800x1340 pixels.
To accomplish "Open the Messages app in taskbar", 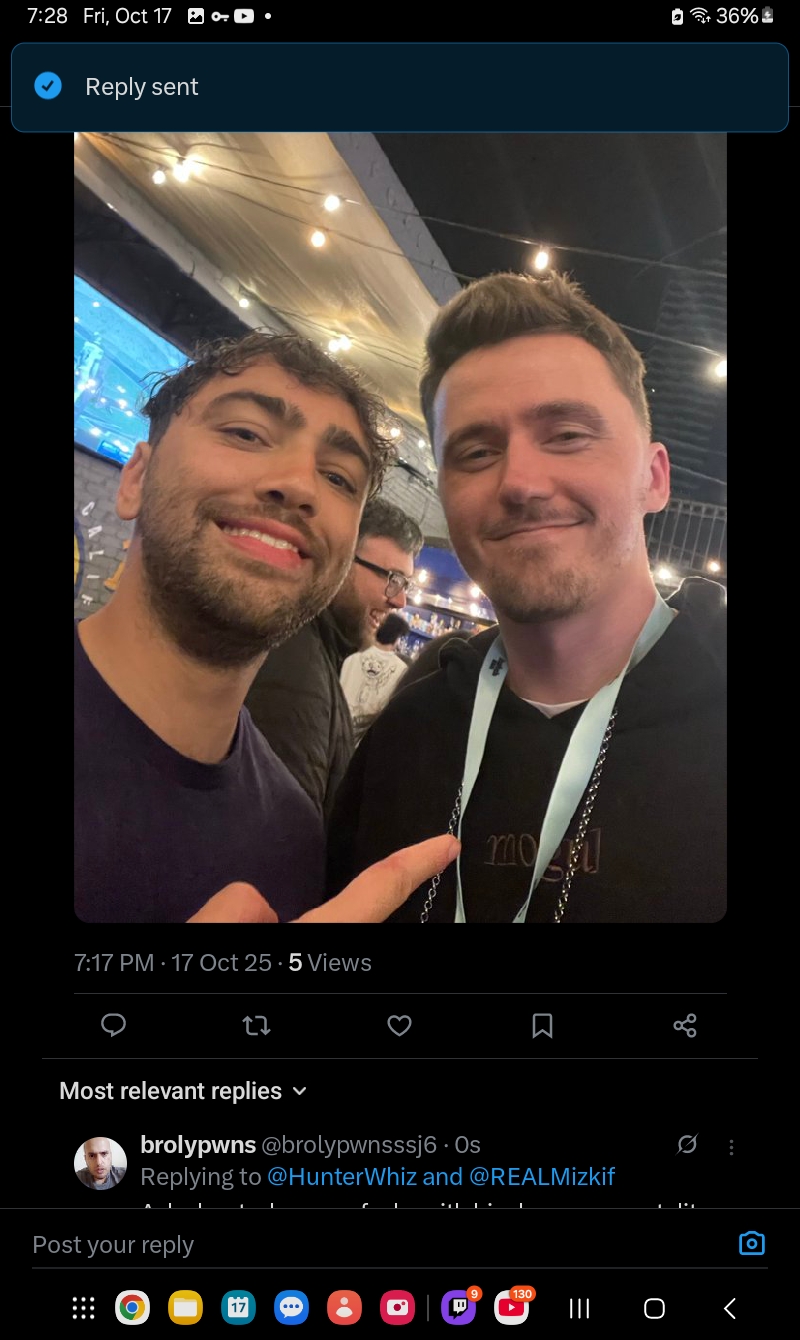I will (291, 1307).
